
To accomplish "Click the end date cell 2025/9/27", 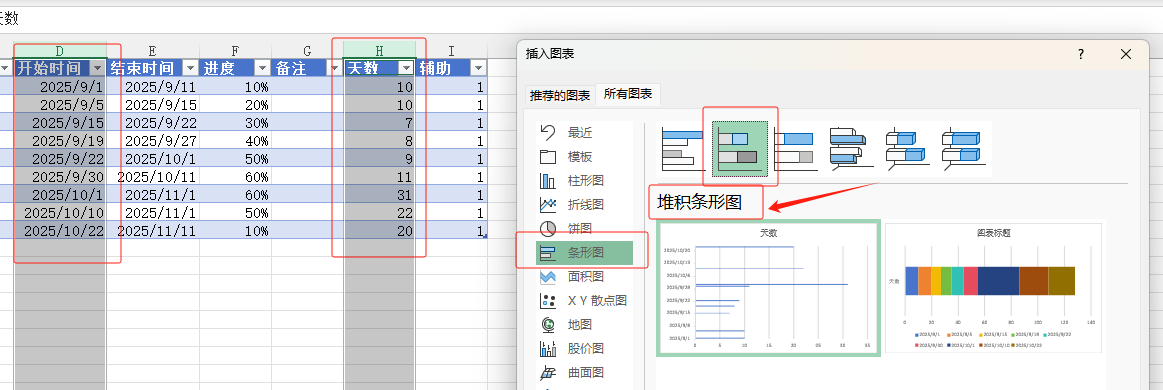I will (x=153, y=140).
